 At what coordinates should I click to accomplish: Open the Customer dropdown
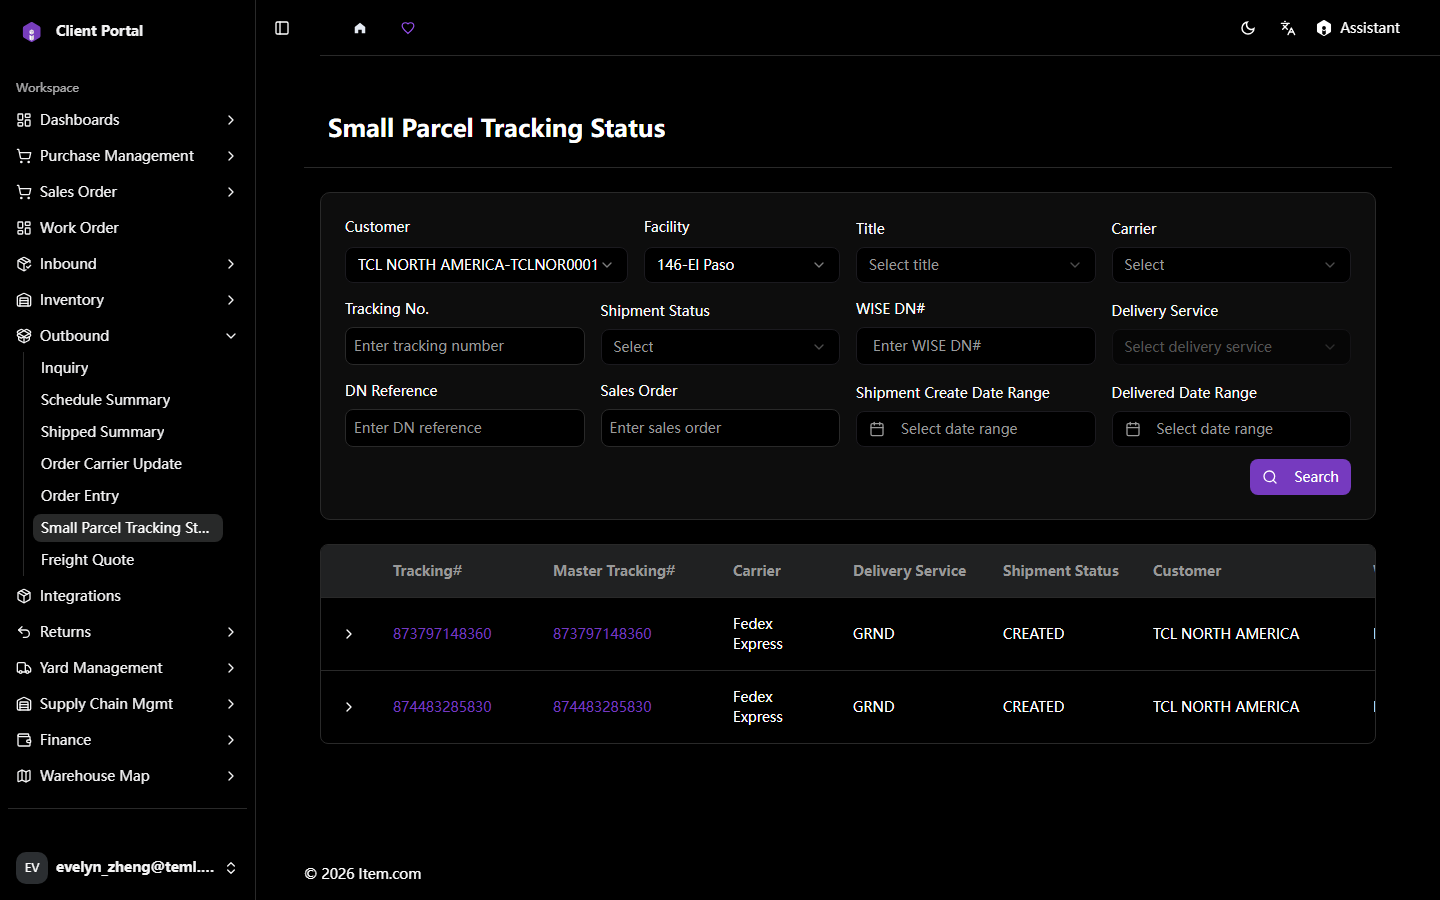pyautogui.click(x=486, y=265)
